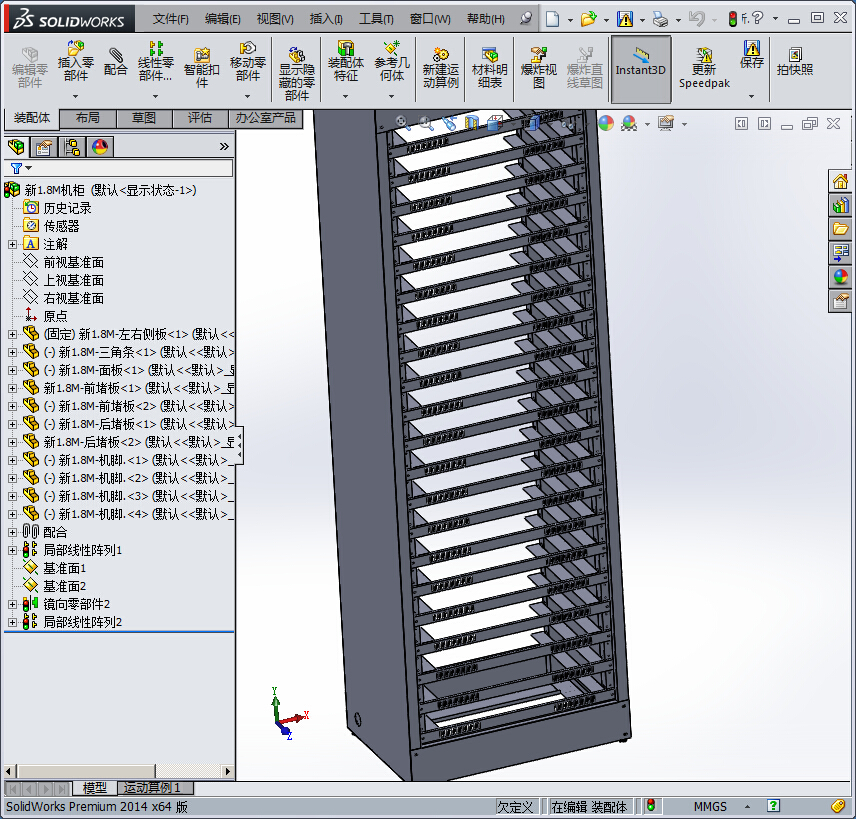This screenshot has height=819, width=856.
Task: Click New Motion Study (新建运动算例)
Action: (x=441, y=68)
